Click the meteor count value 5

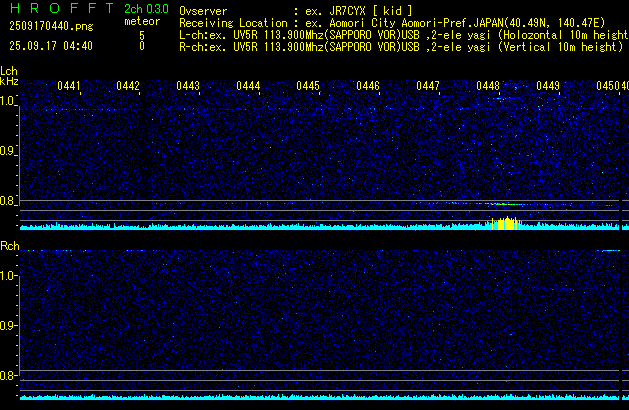pyautogui.click(x=142, y=35)
